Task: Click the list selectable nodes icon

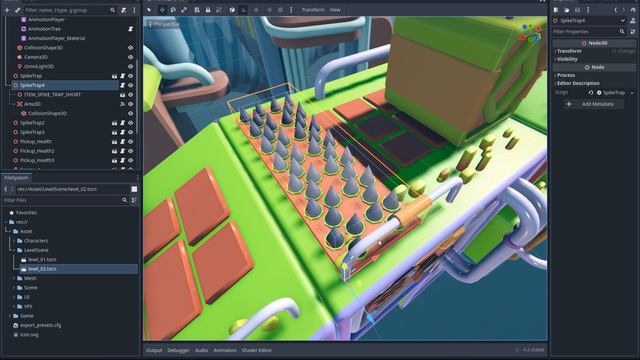Action: coord(197,10)
